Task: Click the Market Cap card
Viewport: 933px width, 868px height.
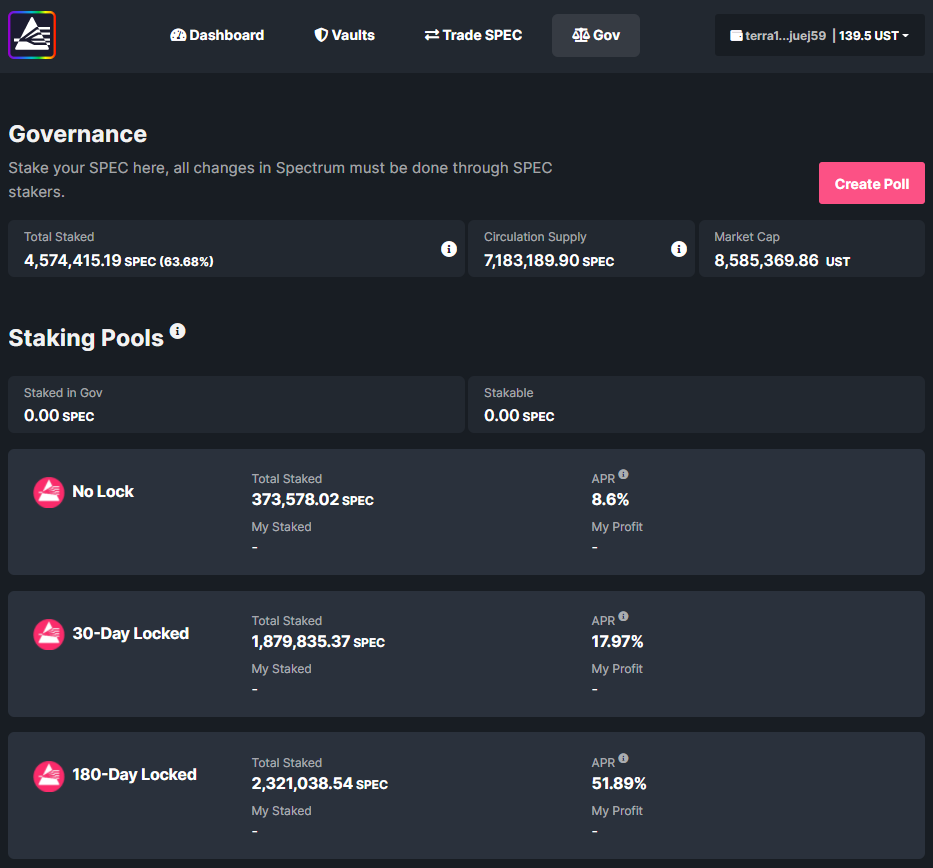Action: point(811,249)
